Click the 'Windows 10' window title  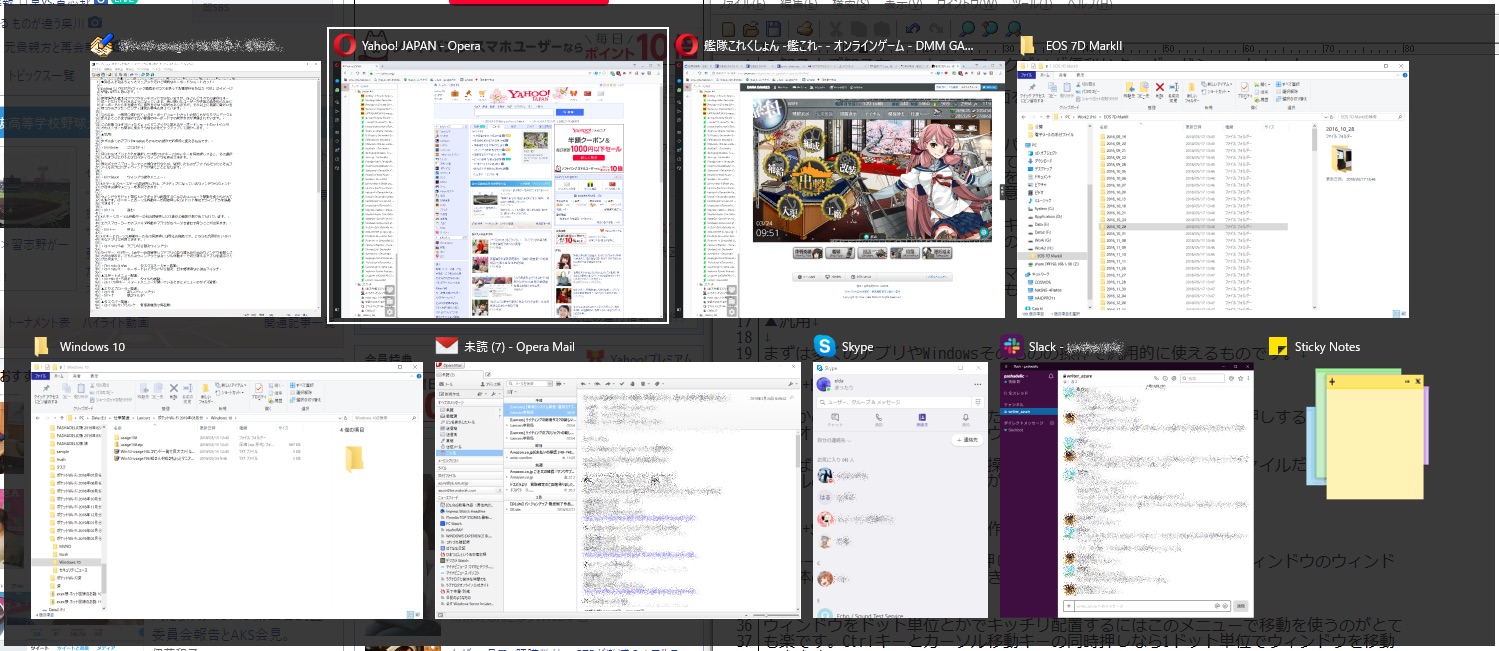point(92,347)
